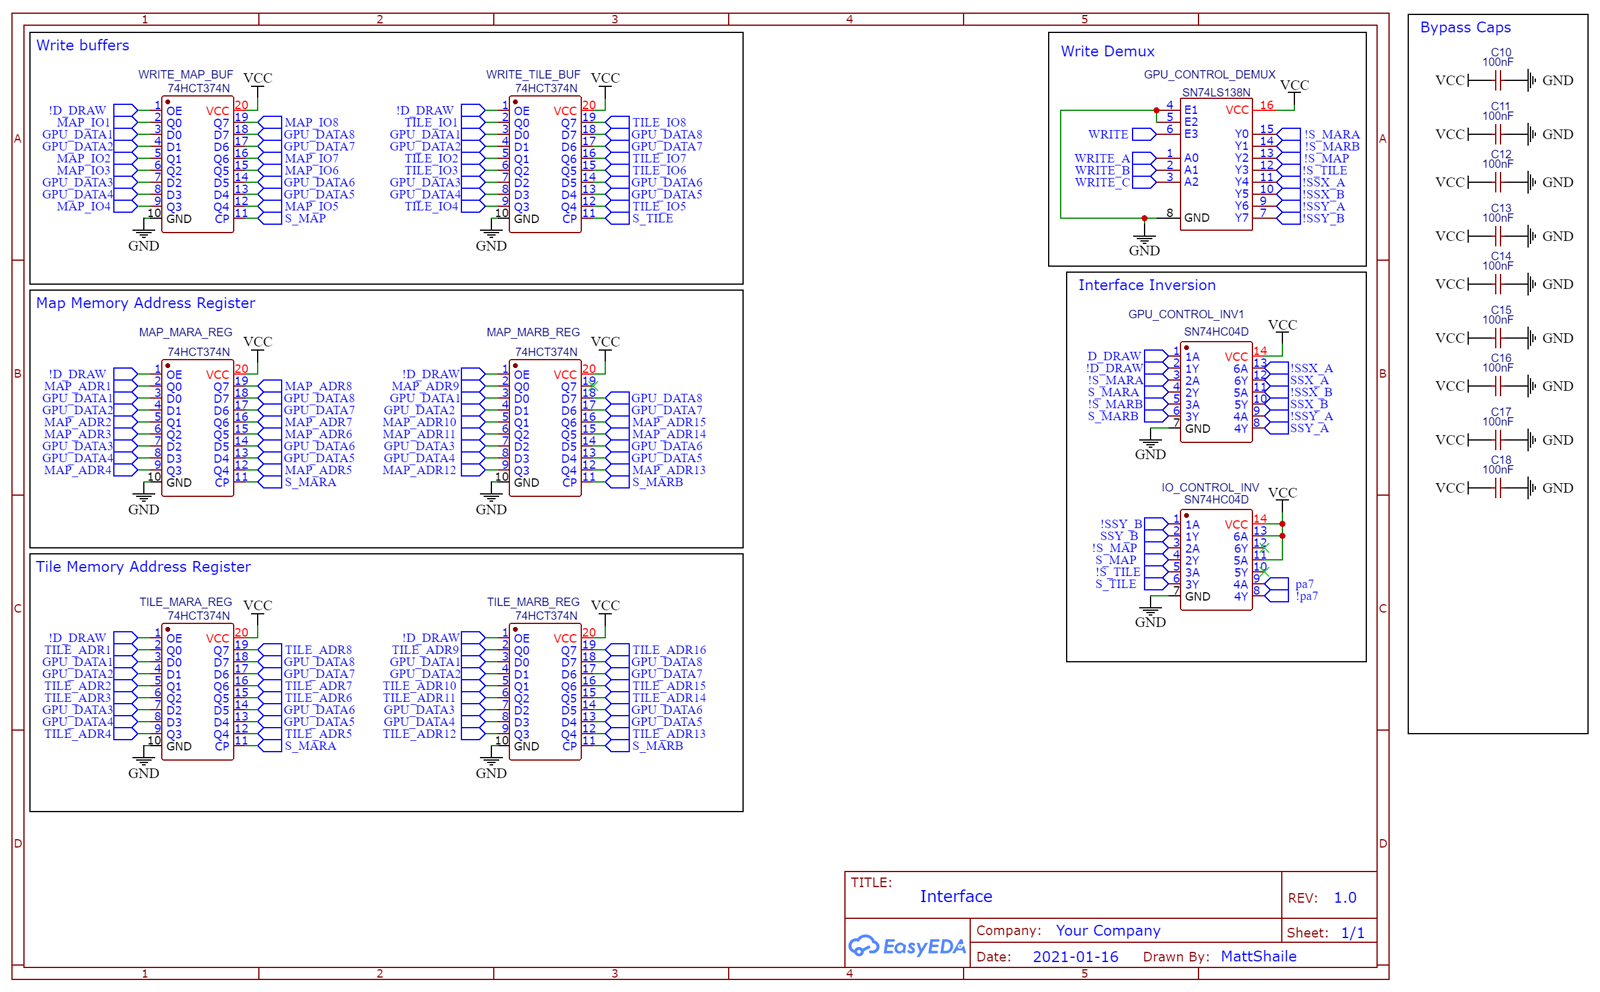Select the MAP_MARA_REG component label
This screenshot has width=1600, height=992.
pyautogui.click(x=185, y=333)
